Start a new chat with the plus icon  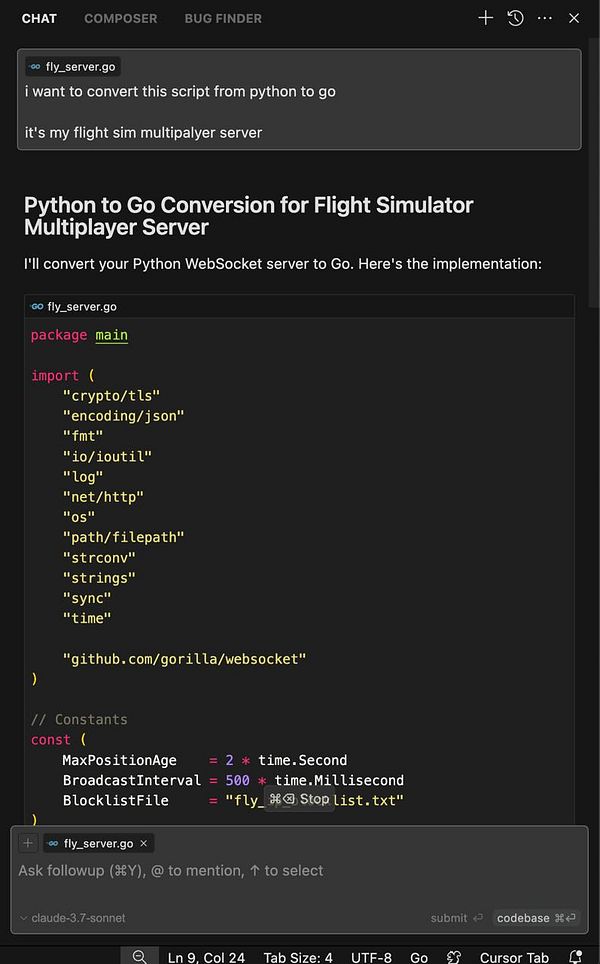pyautogui.click(x=486, y=17)
